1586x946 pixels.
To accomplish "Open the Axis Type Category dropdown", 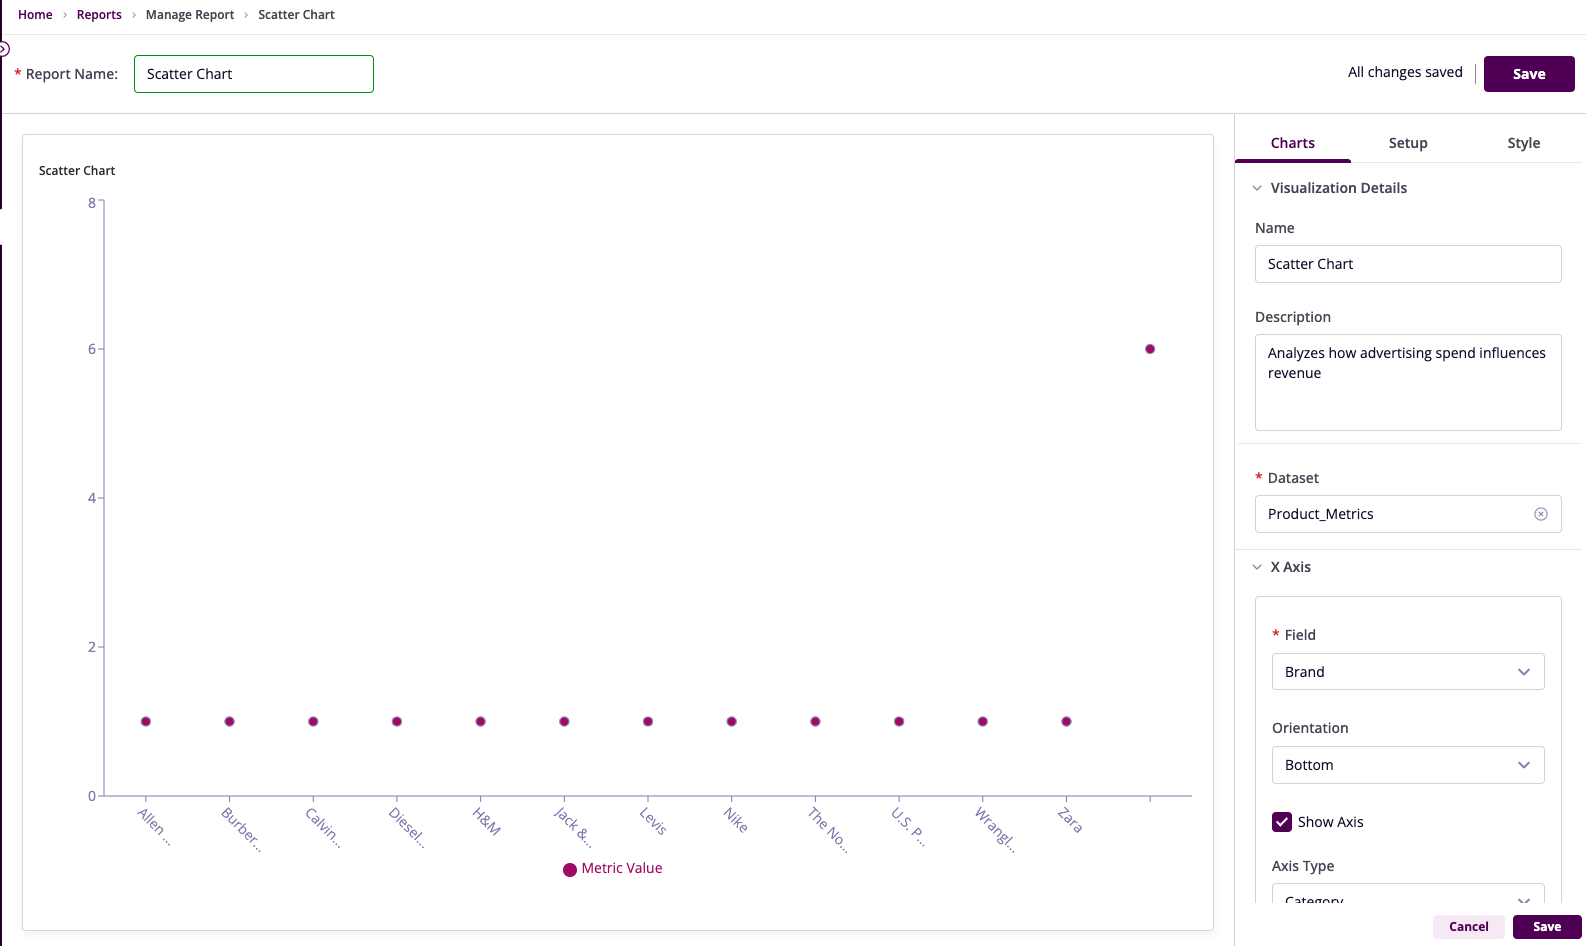I will (1408, 894).
